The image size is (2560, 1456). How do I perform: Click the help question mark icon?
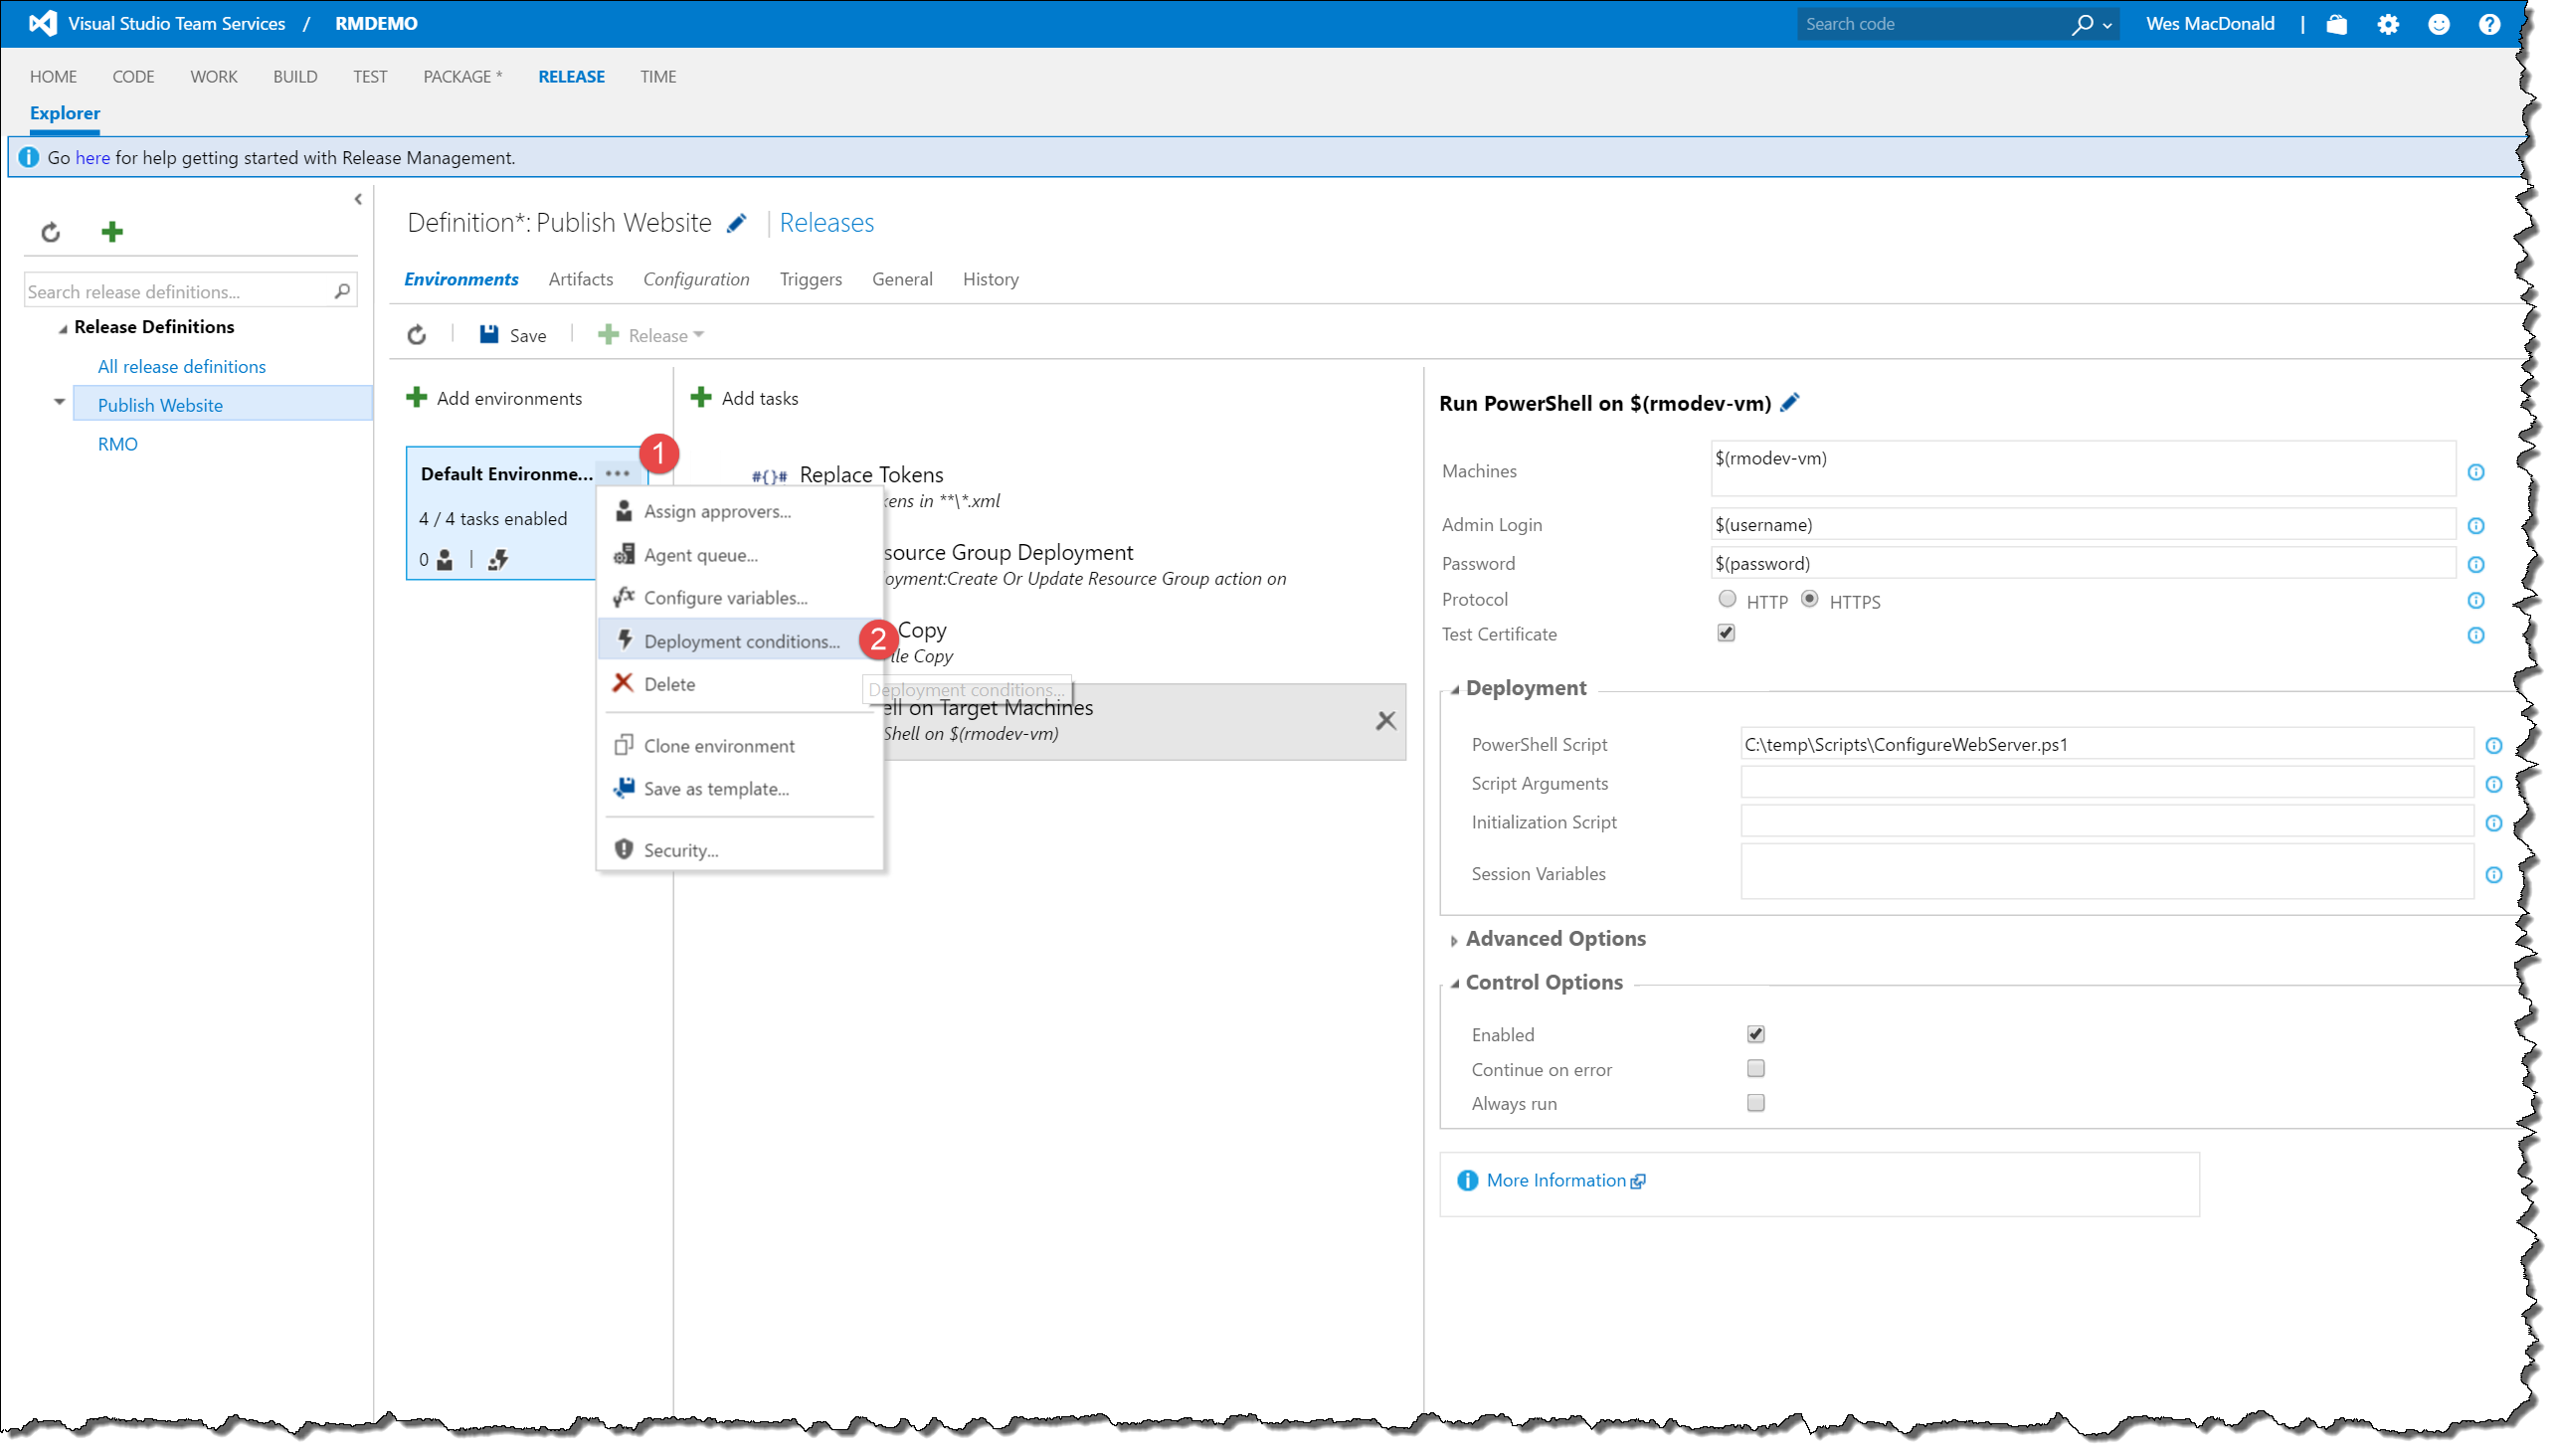pos(2489,24)
